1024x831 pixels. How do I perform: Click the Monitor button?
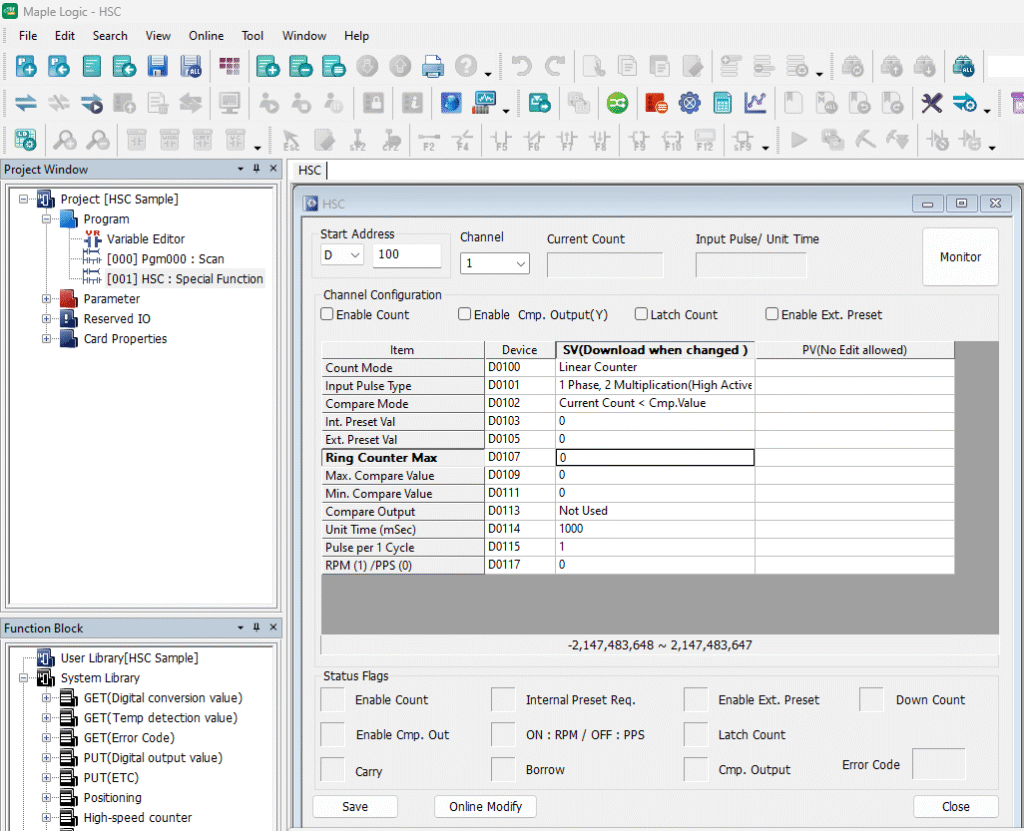pos(960,257)
